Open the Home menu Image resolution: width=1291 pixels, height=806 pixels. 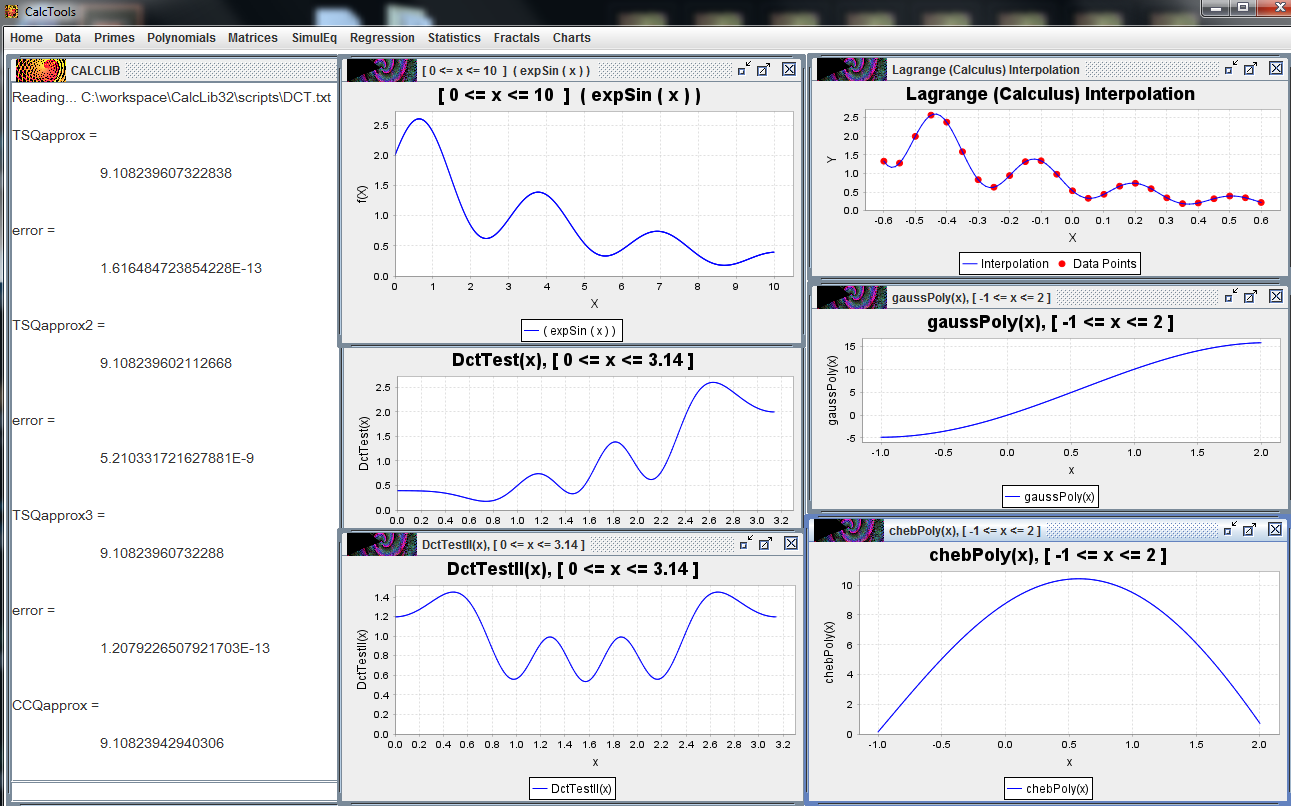coord(26,38)
